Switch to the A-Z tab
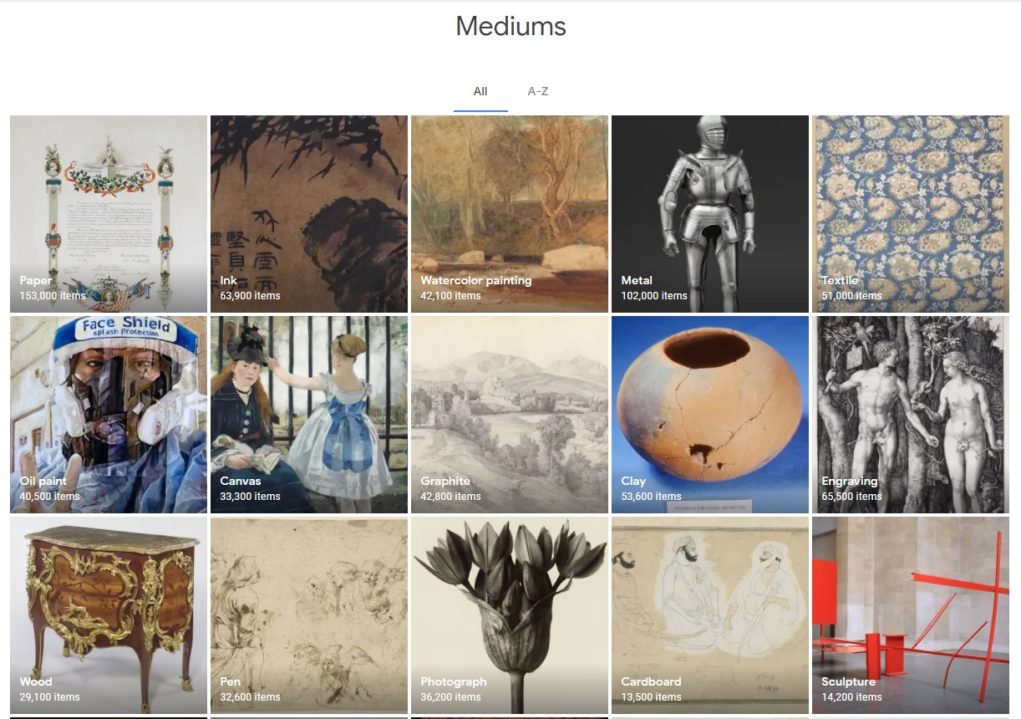Screen dimensions: 1021x719 point(537,91)
